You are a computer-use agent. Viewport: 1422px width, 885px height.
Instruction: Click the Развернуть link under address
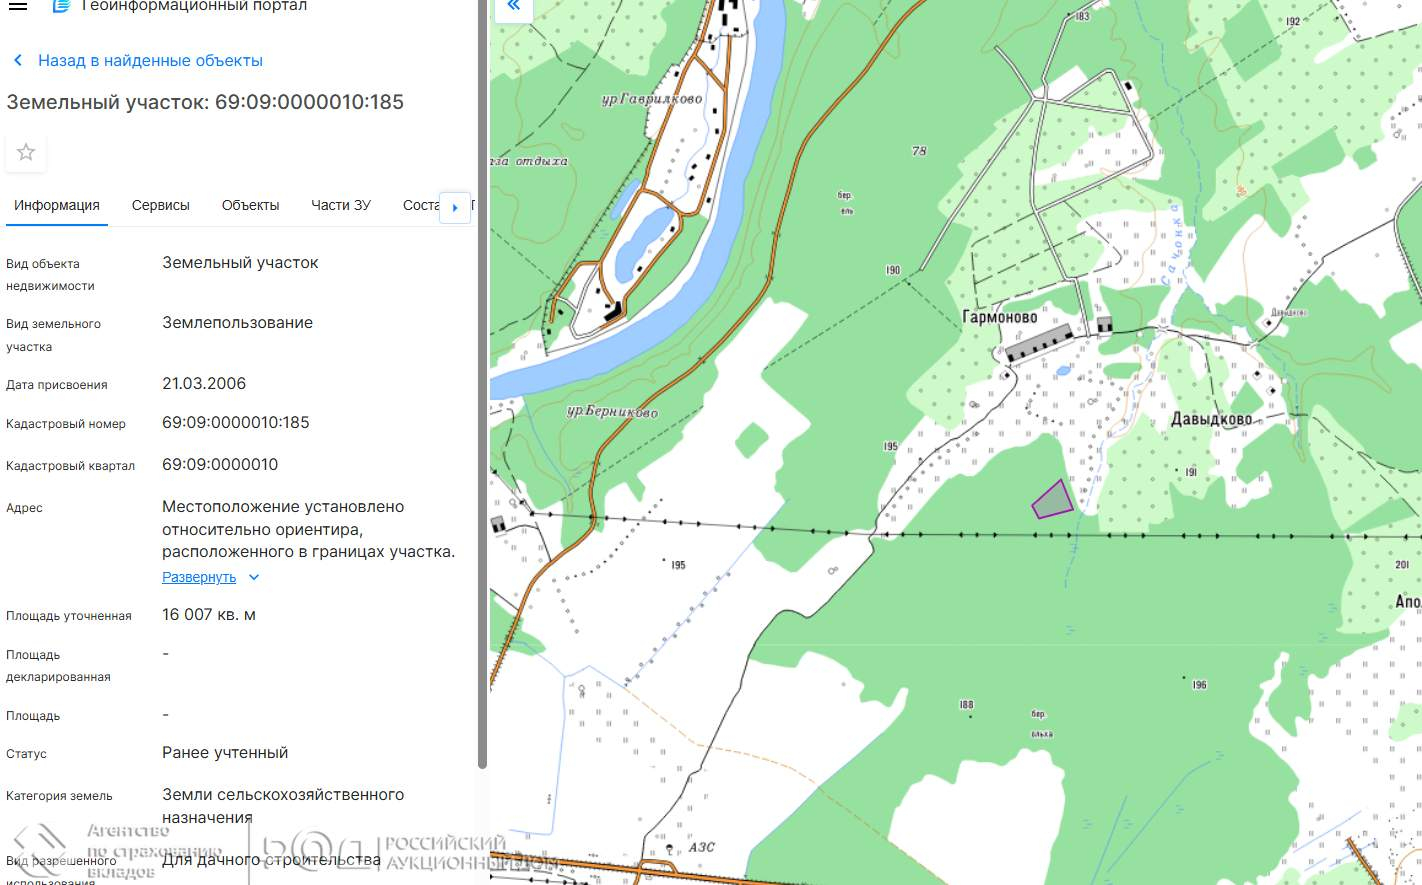tap(199, 578)
